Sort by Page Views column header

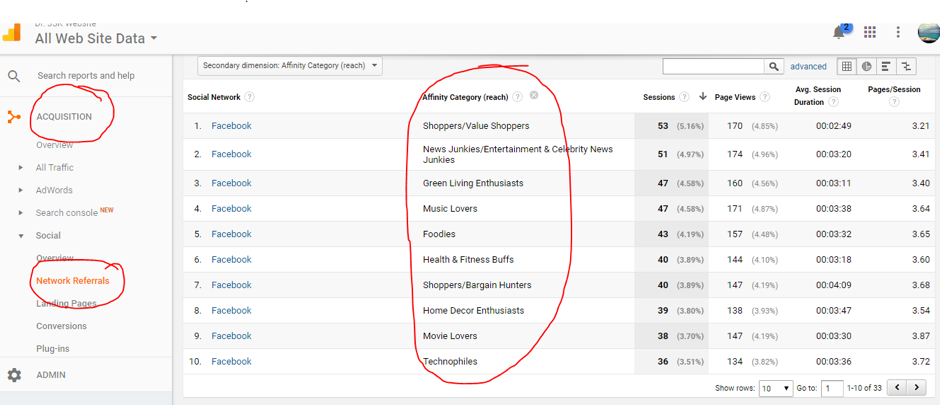[735, 97]
